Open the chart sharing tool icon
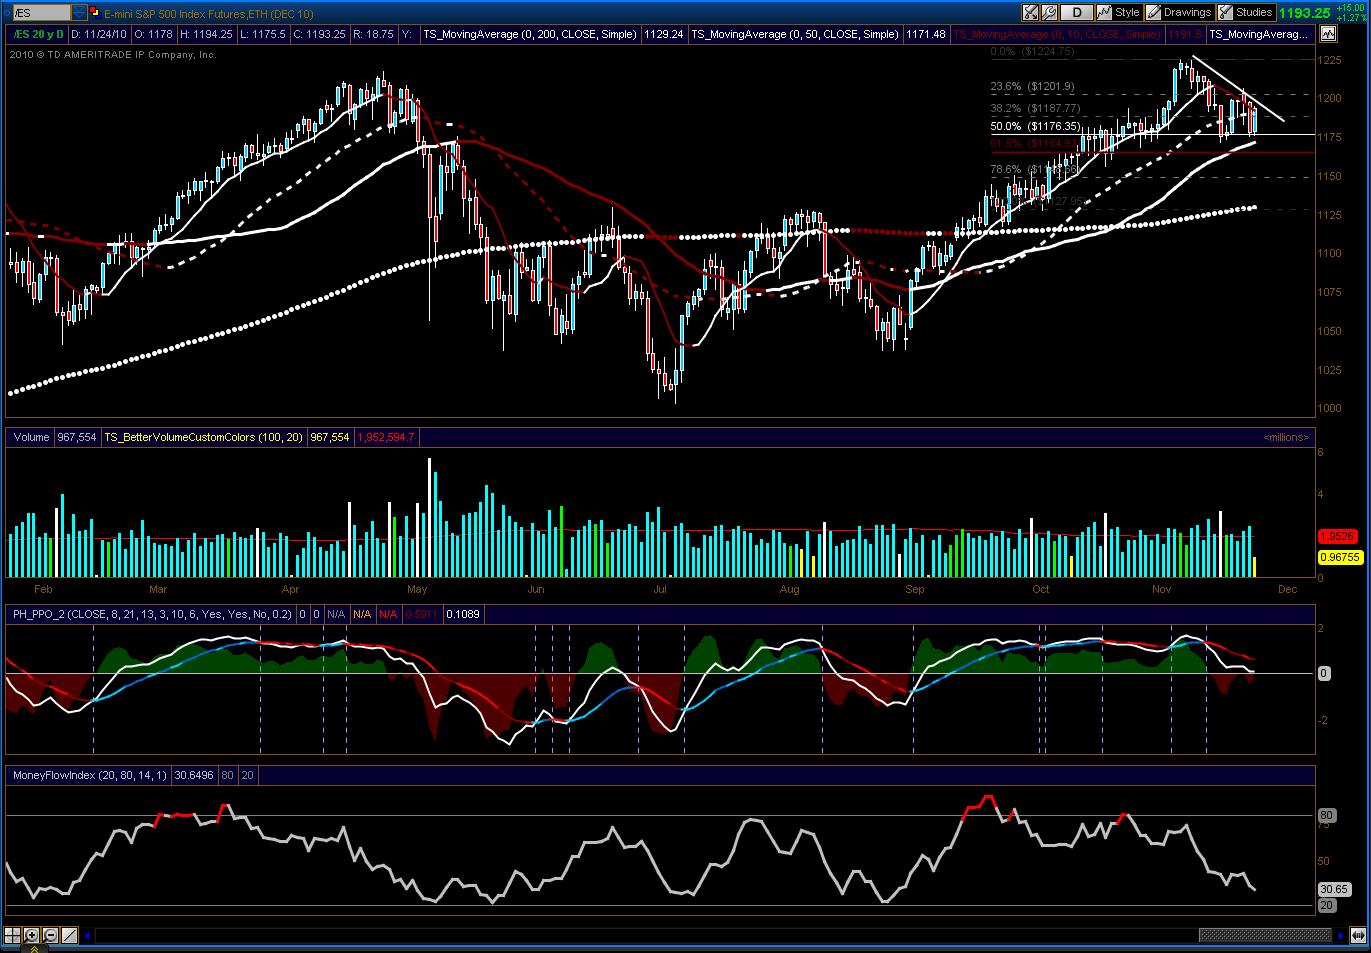Screen dimensions: 1371x953 click(x=1030, y=13)
